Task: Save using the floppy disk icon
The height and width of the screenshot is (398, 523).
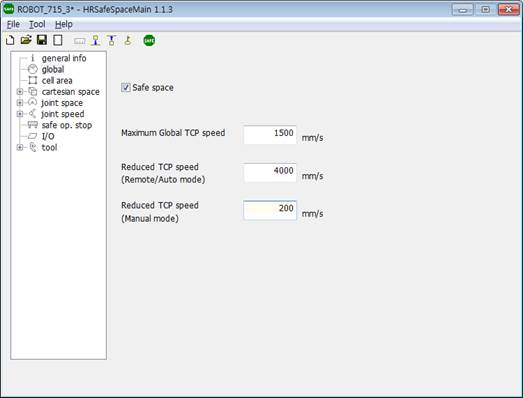Action: pyautogui.click(x=42, y=40)
